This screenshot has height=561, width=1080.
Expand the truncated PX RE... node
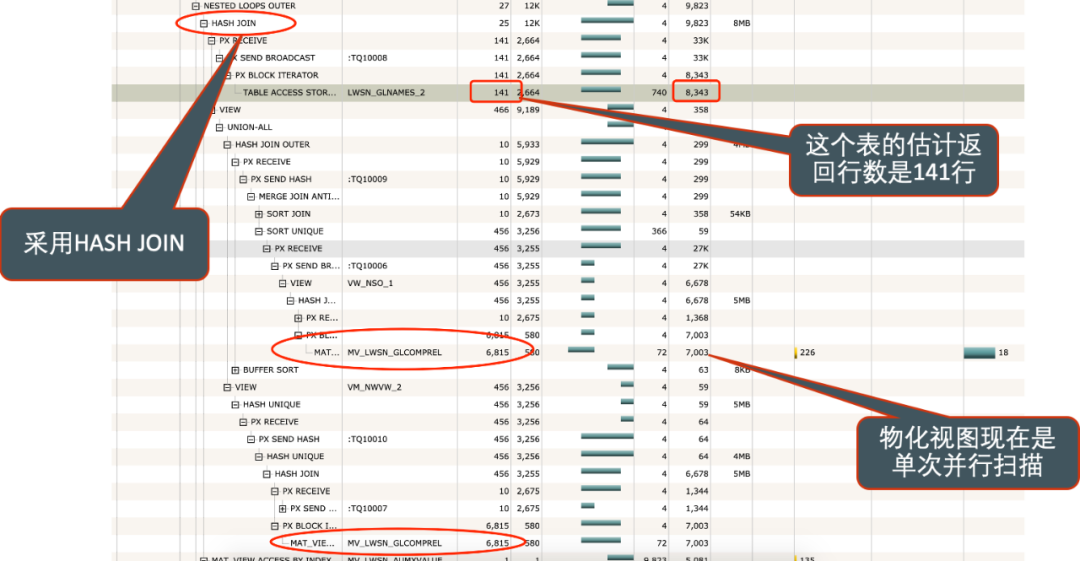[x=298, y=318]
